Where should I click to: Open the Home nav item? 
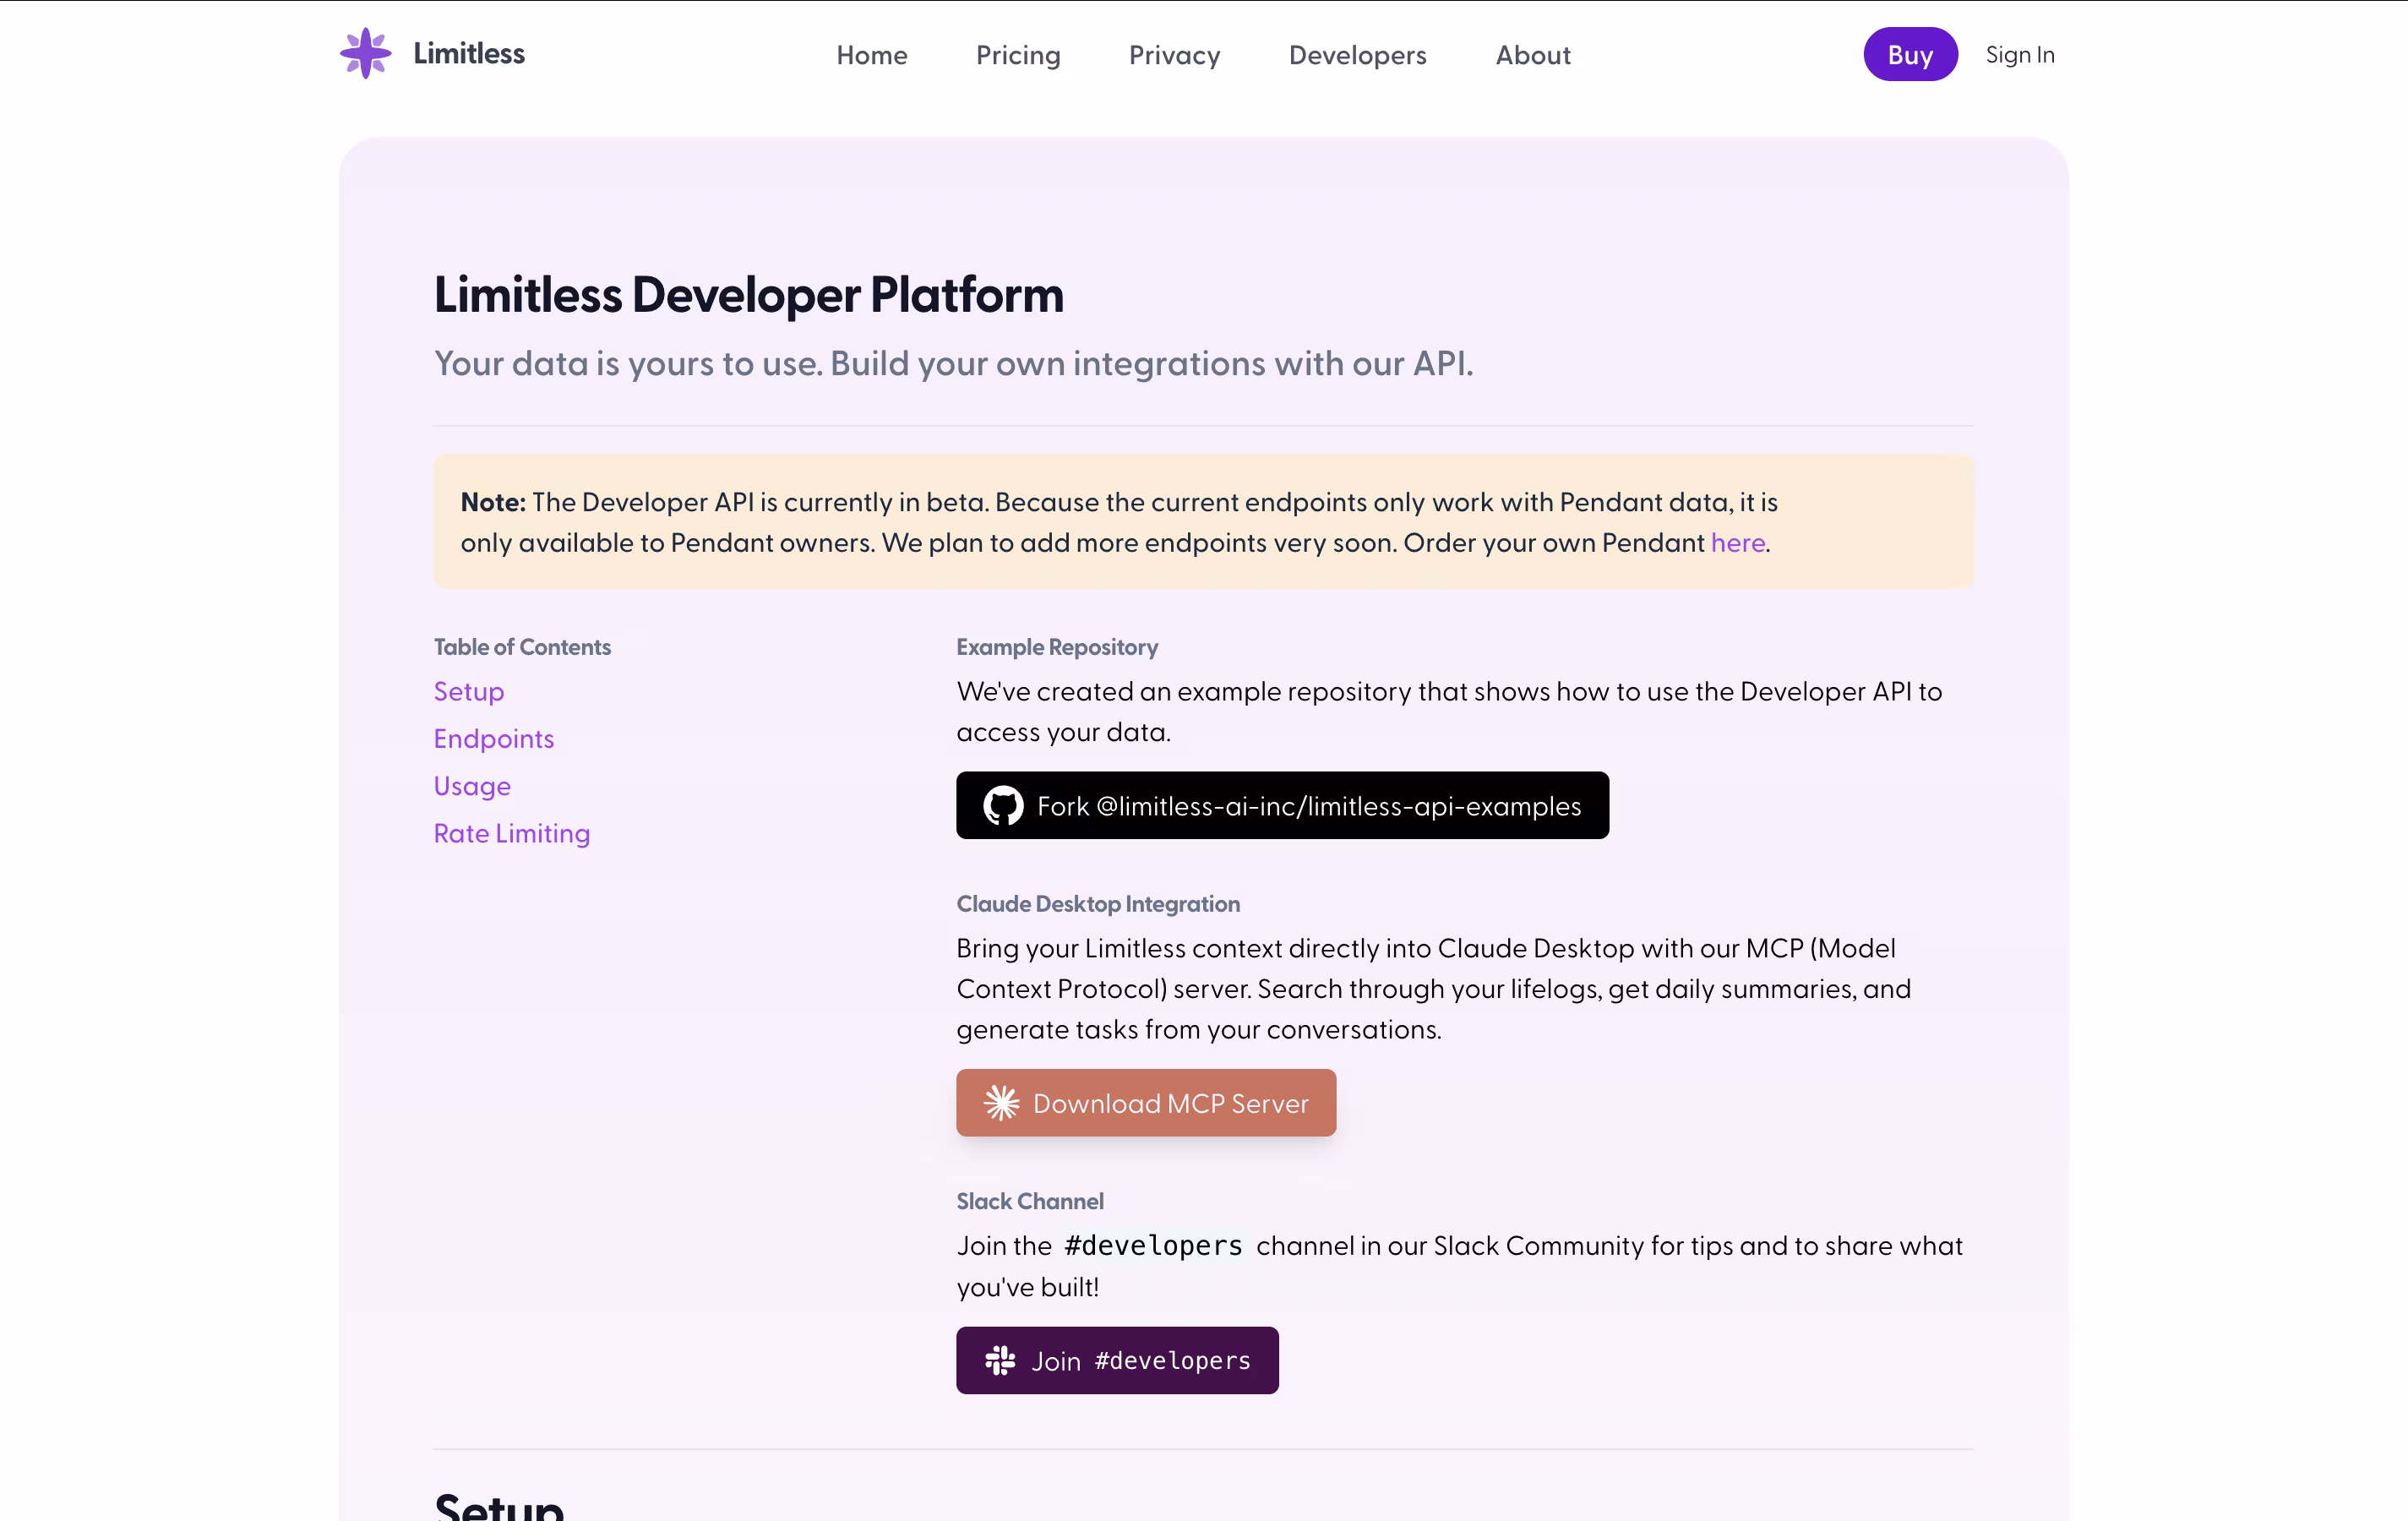[x=872, y=55]
